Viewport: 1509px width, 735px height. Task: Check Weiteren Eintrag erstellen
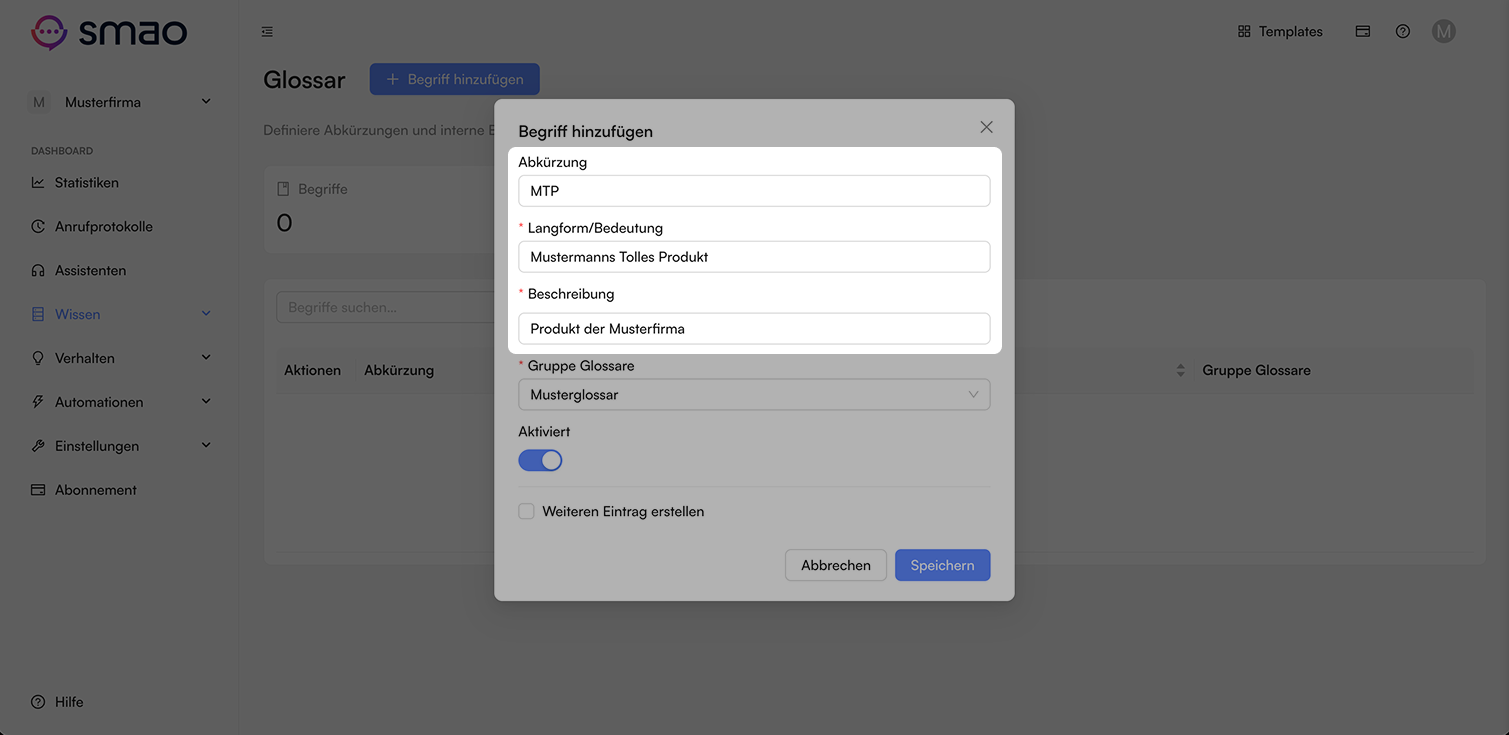(526, 512)
